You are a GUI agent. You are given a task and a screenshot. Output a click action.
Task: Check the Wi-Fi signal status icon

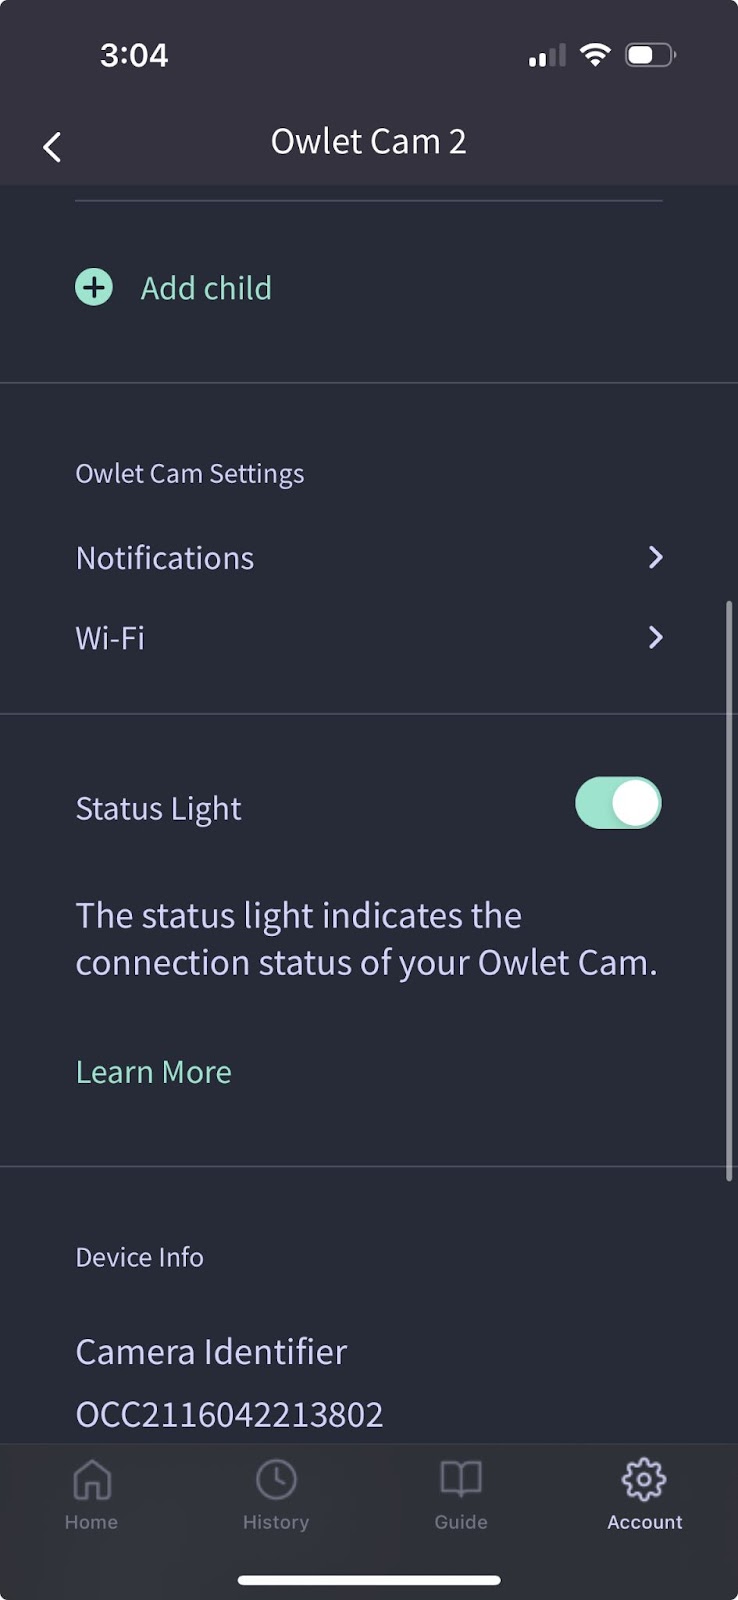click(595, 55)
